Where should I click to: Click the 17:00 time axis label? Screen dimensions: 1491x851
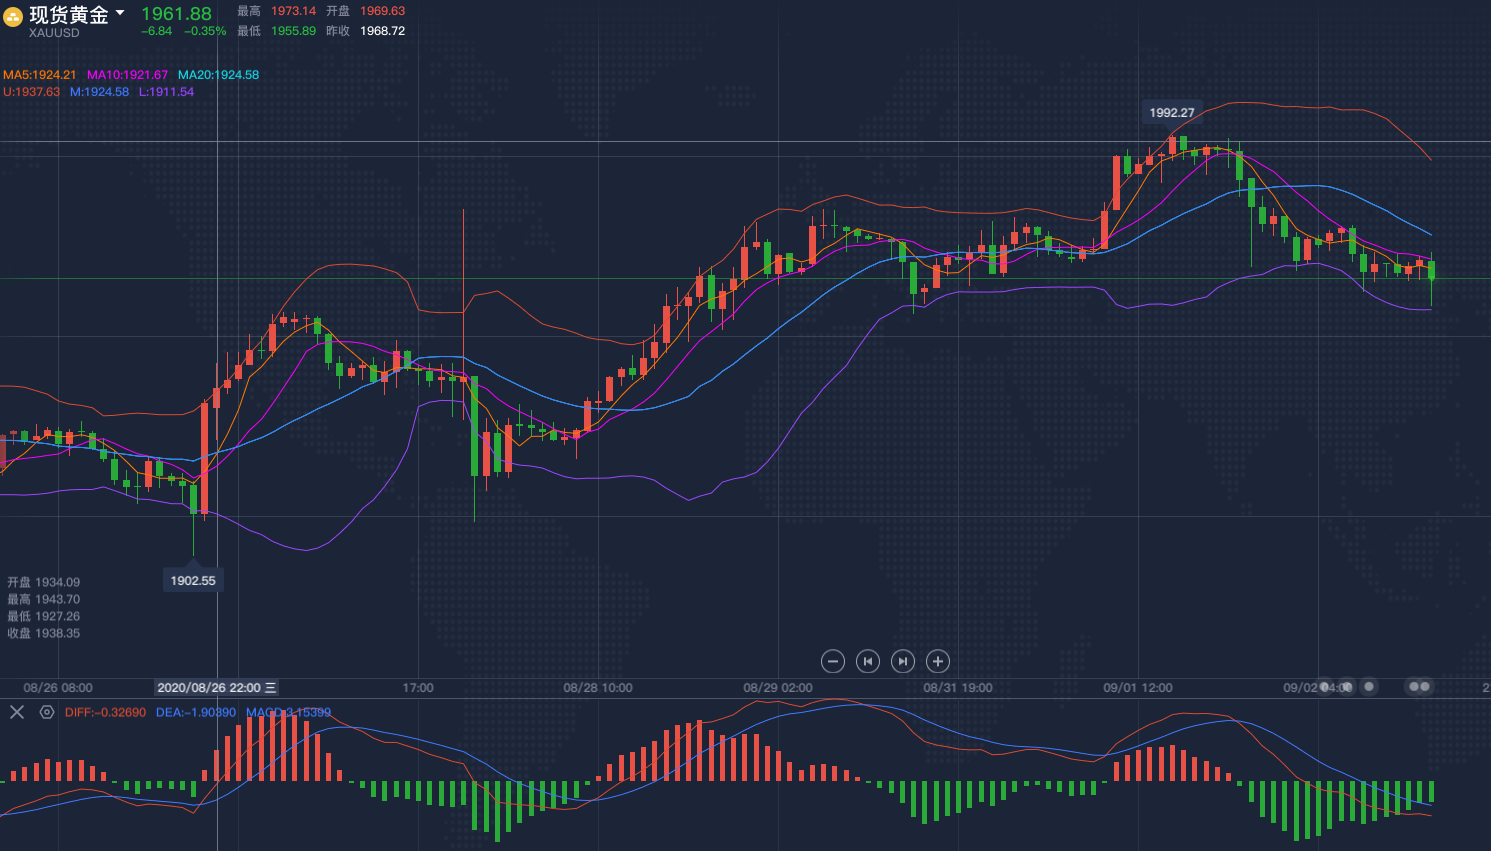tap(418, 688)
